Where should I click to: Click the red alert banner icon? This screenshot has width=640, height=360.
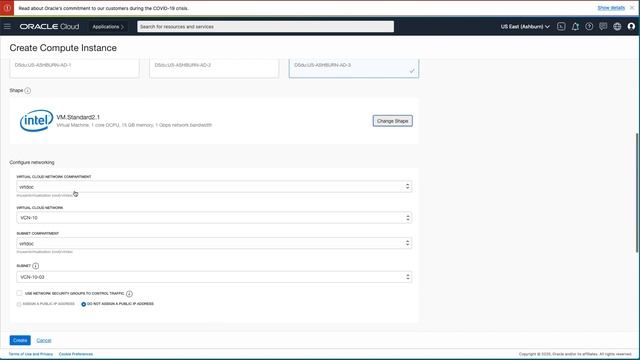(7, 8)
